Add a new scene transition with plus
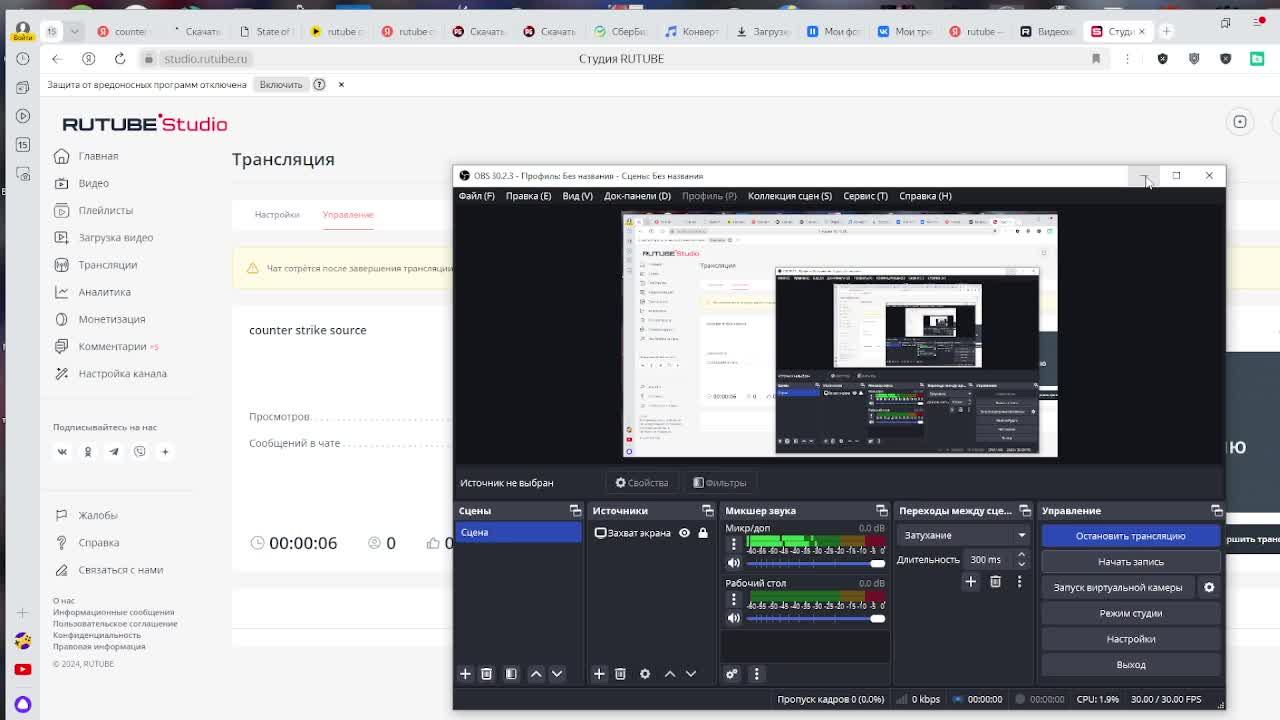1280x720 pixels. click(x=970, y=581)
